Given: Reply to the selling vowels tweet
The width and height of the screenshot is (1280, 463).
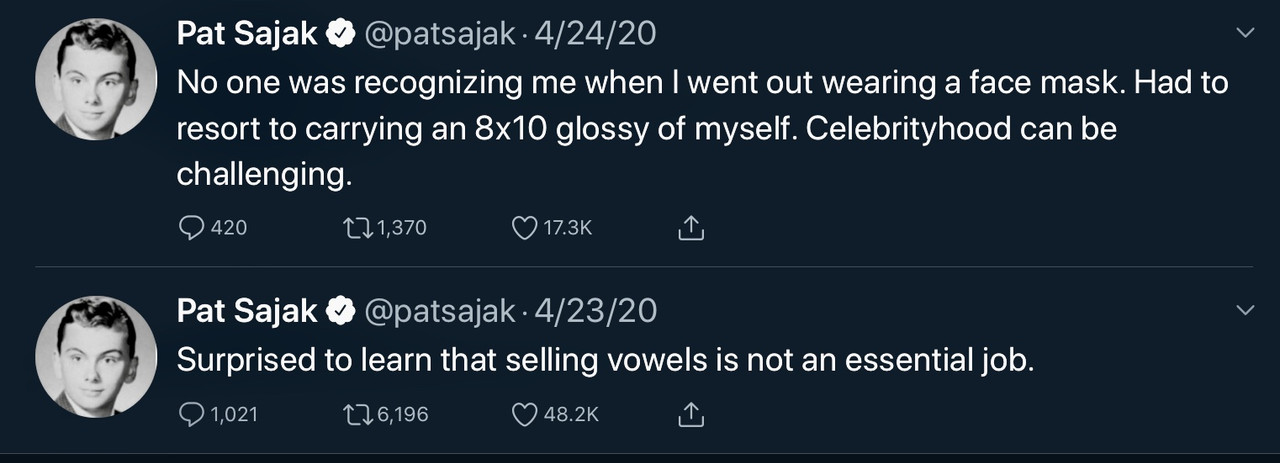Looking at the screenshot, I should click(x=191, y=413).
